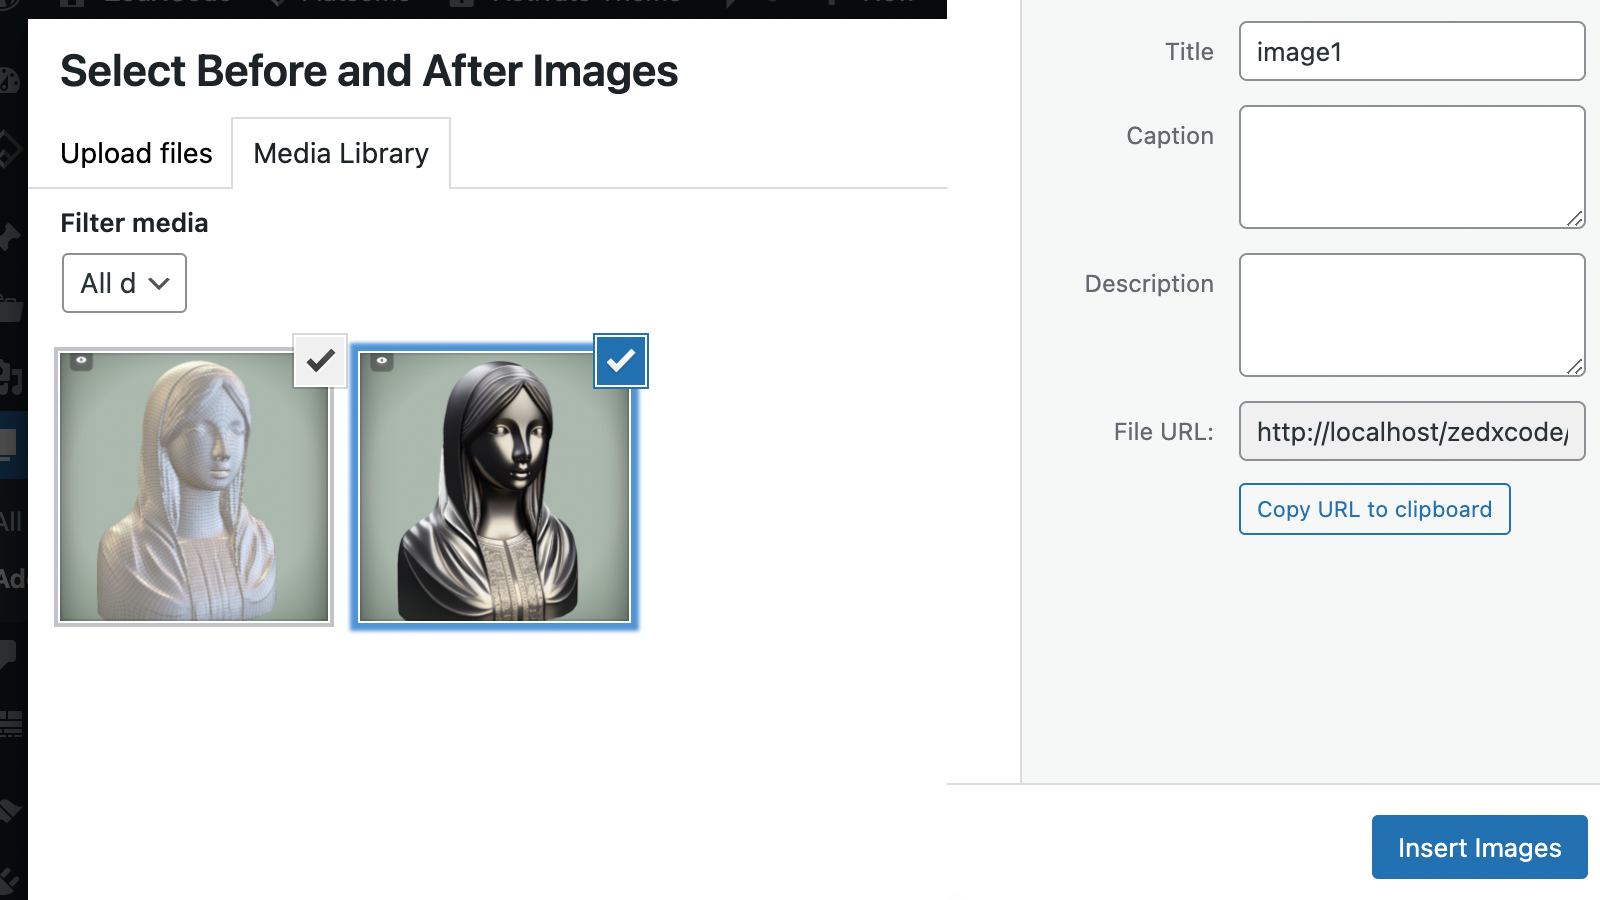Screen dimensions: 1600x900
Task: Click the File URL field
Action: 1412,431
